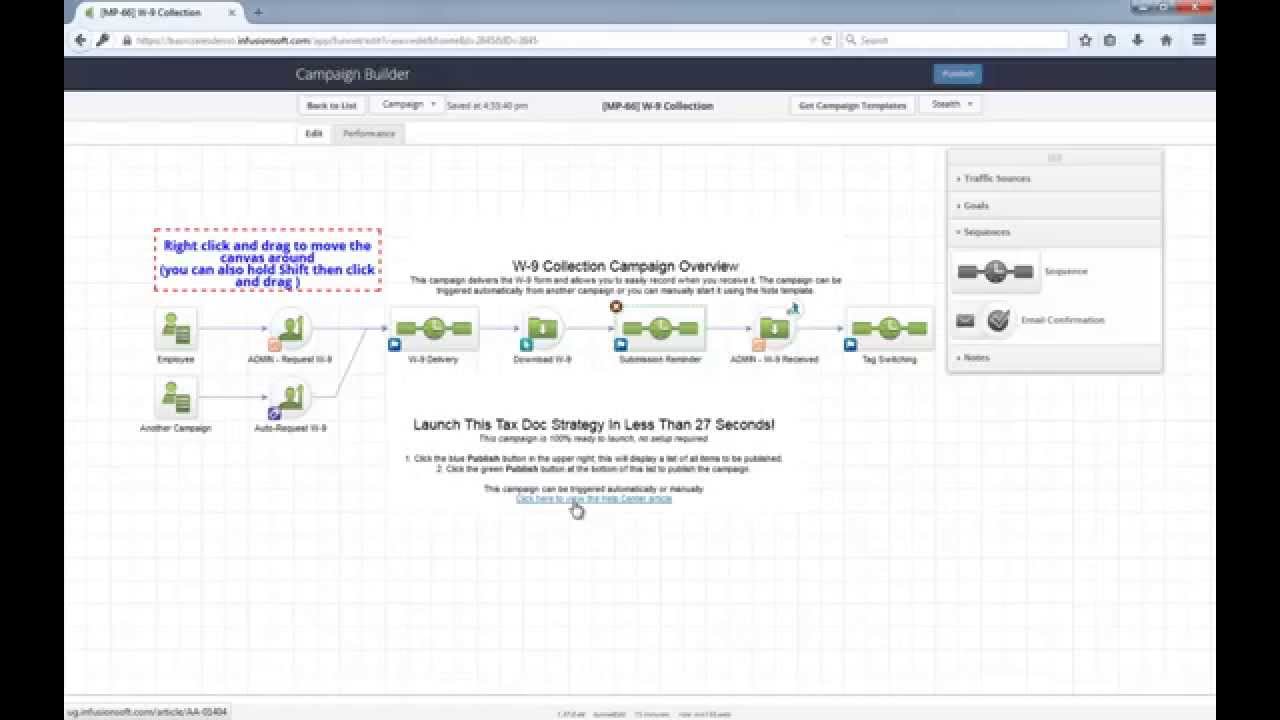Screen dimensions: 1280x720
Task: Click the Launch This Tax Doc Strategy heading
Action: pyautogui.click(x=594, y=424)
